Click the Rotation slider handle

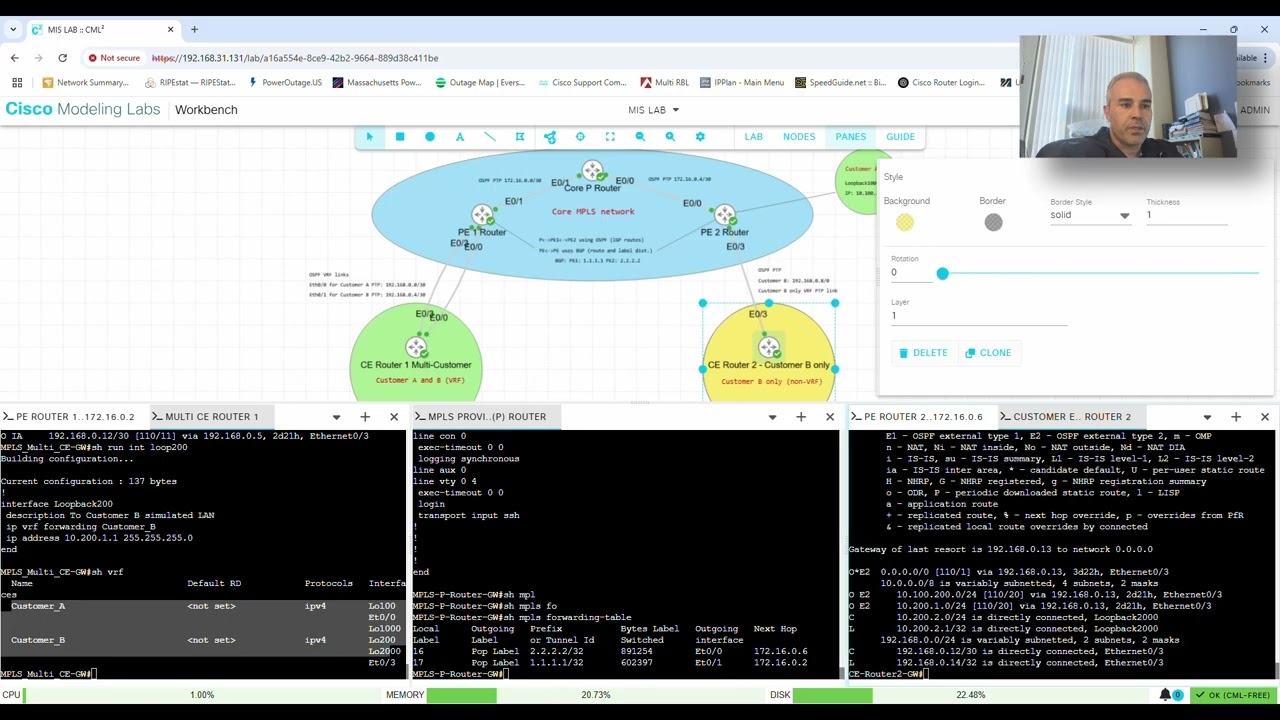click(x=942, y=273)
